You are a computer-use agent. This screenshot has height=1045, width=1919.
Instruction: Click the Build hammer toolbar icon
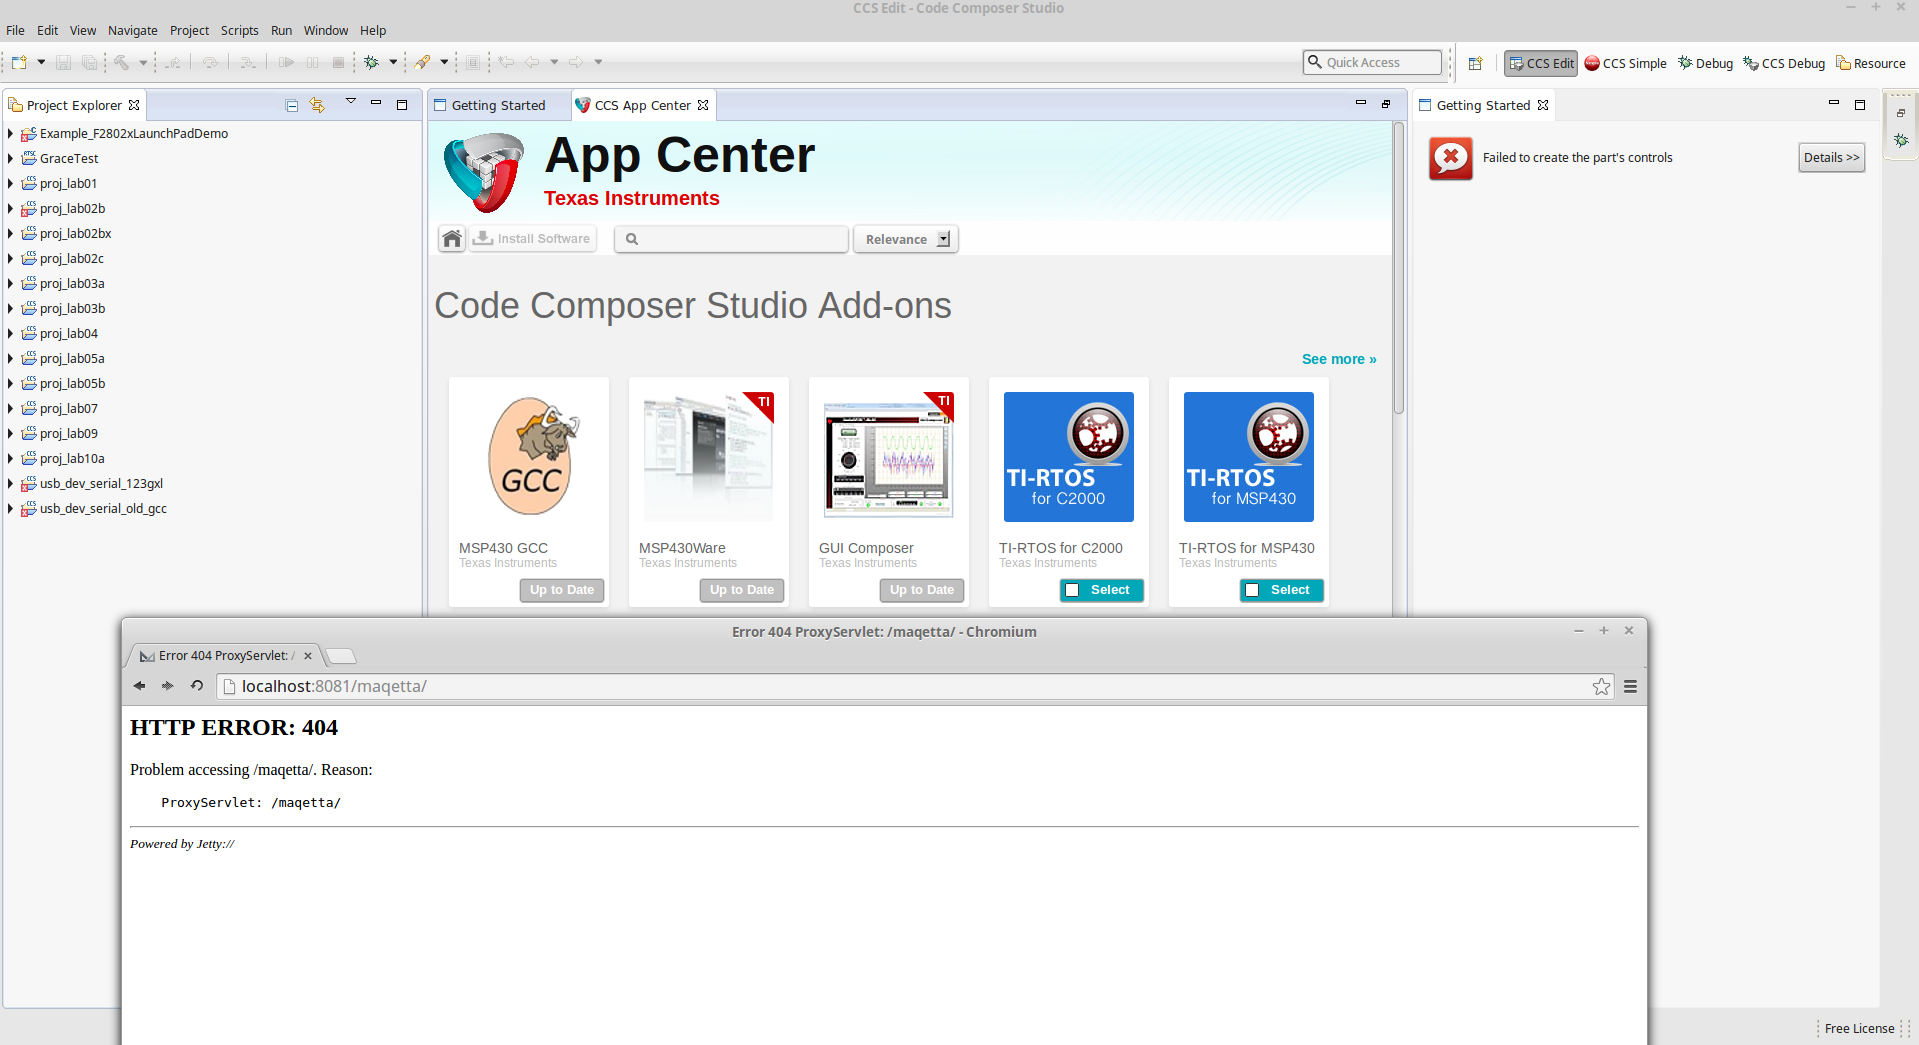(x=121, y=62)
